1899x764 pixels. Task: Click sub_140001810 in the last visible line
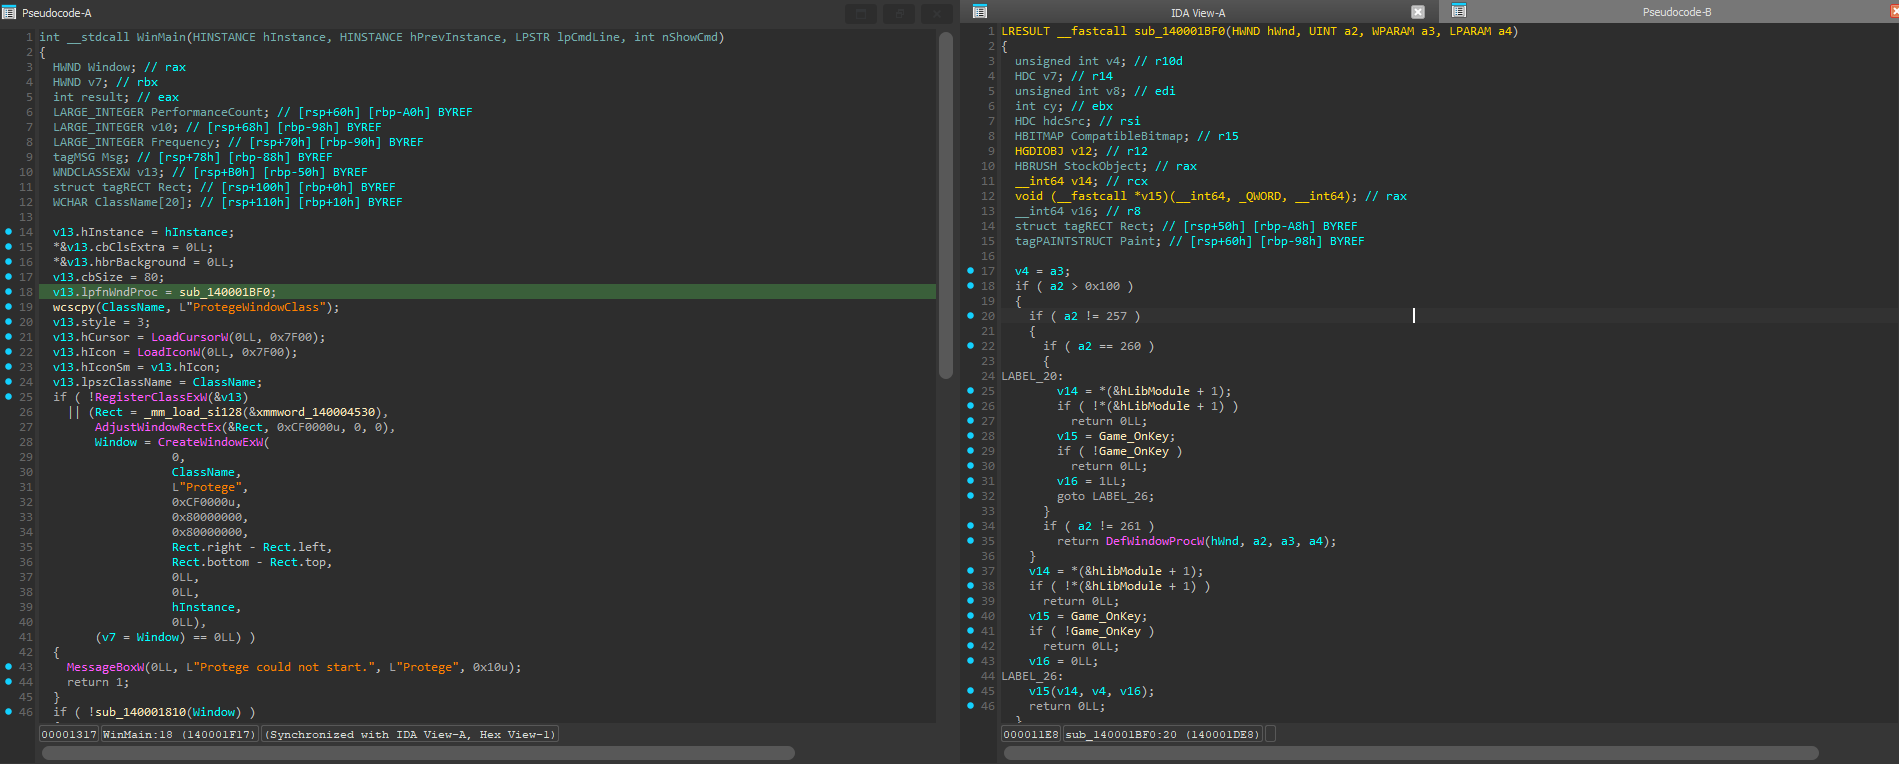click(x=140, y=712)
